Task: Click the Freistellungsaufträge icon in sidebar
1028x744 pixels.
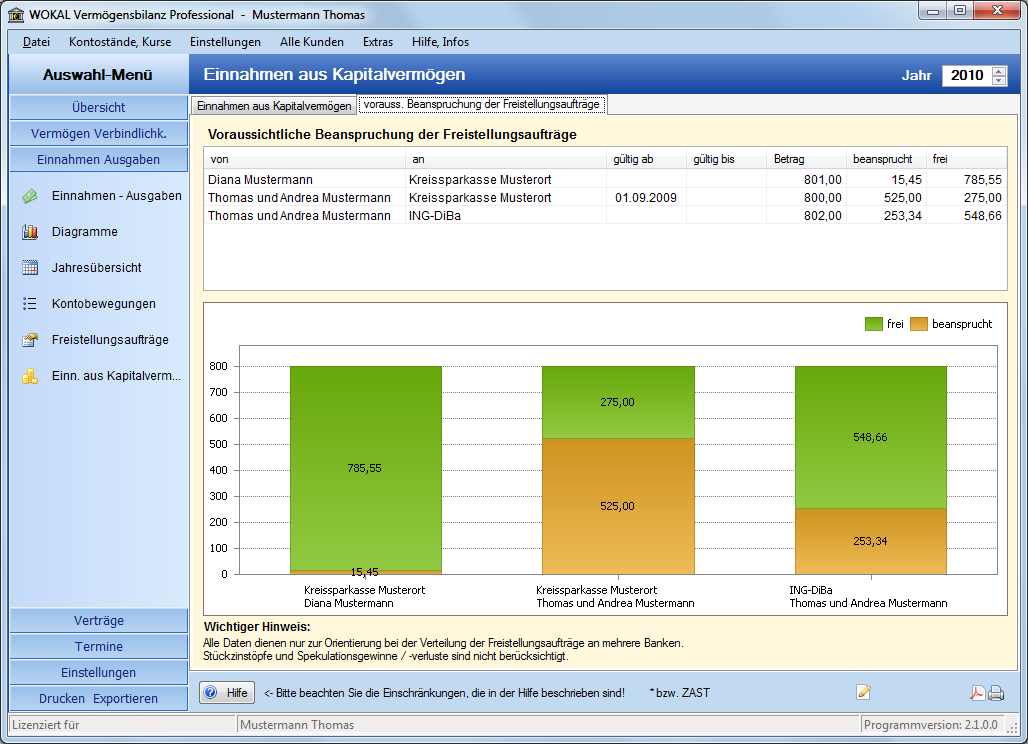Action: tap(30, 340)
